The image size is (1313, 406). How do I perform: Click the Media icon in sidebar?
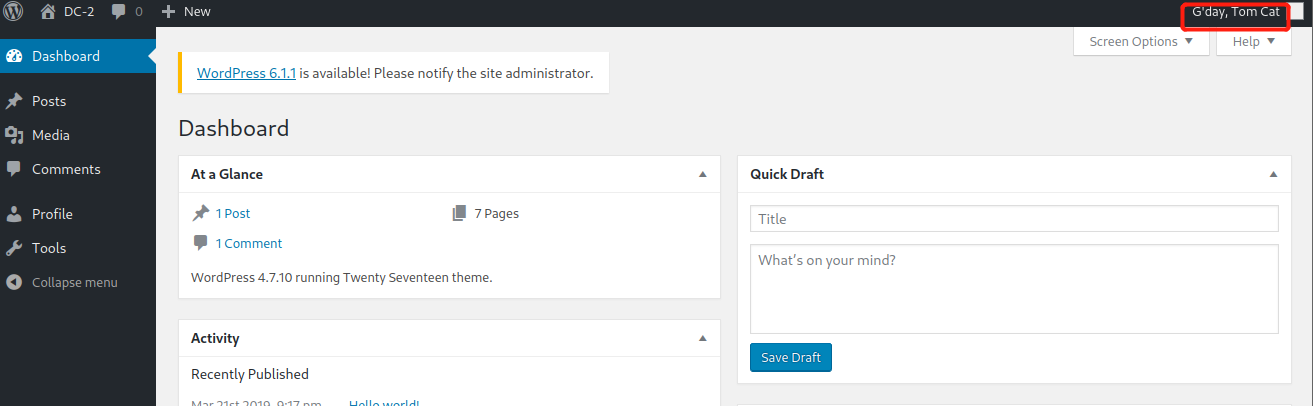pyautogui.click(x=14, y=135)
